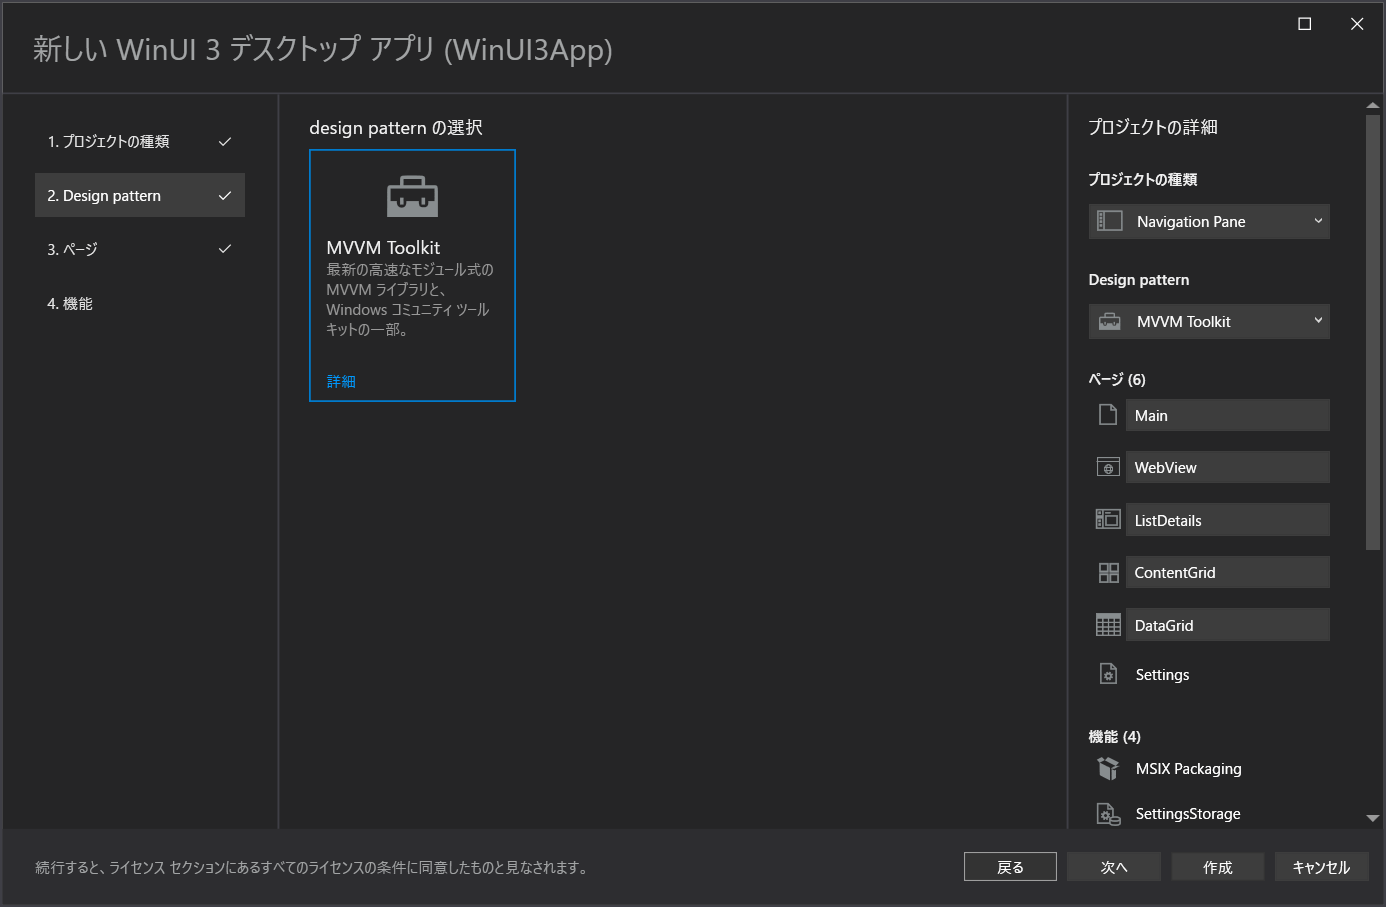The height and width of the screenshot is (907, 1386).
Task: Open the プロジェクトの種類 Navigation Pane dropdown
Action: 1209,221
